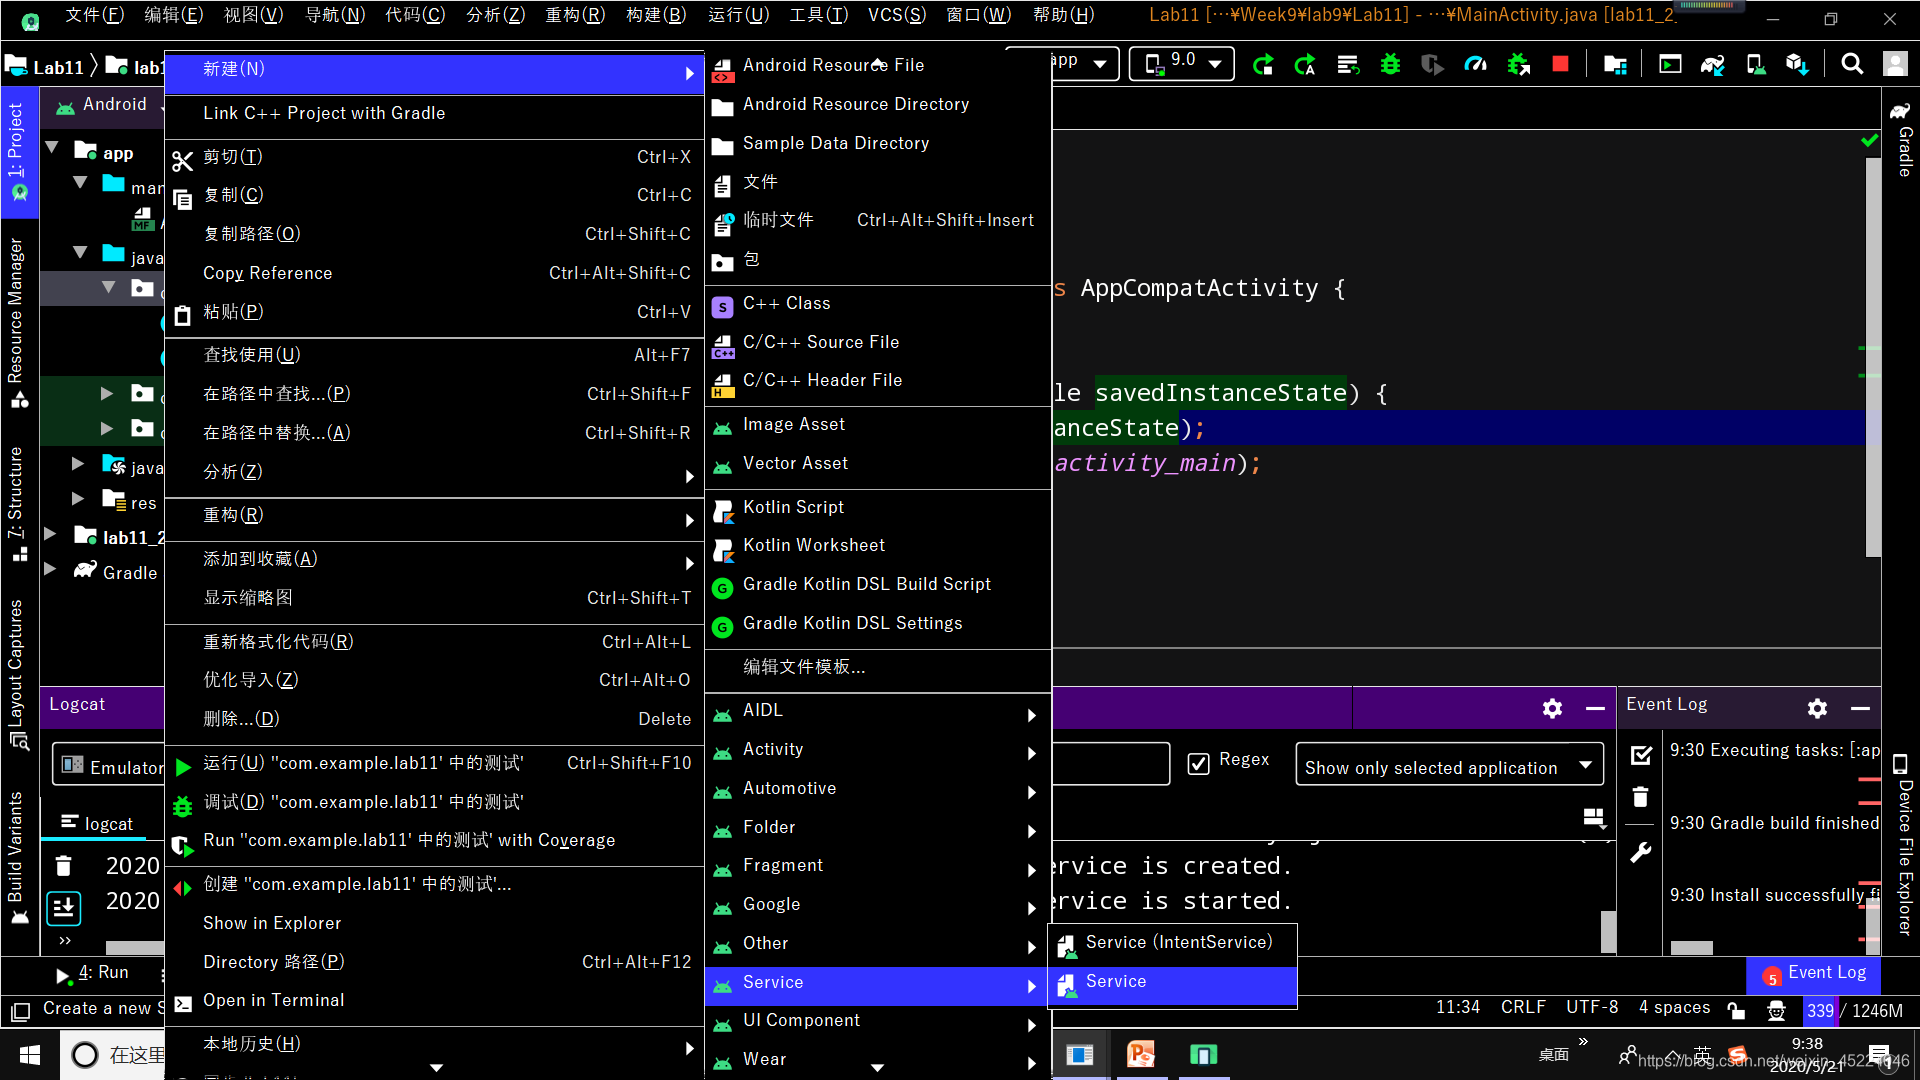1920x1080 pixels.
Task: Click Show in Explorer menu entry
Action: [x=272, y=923]
